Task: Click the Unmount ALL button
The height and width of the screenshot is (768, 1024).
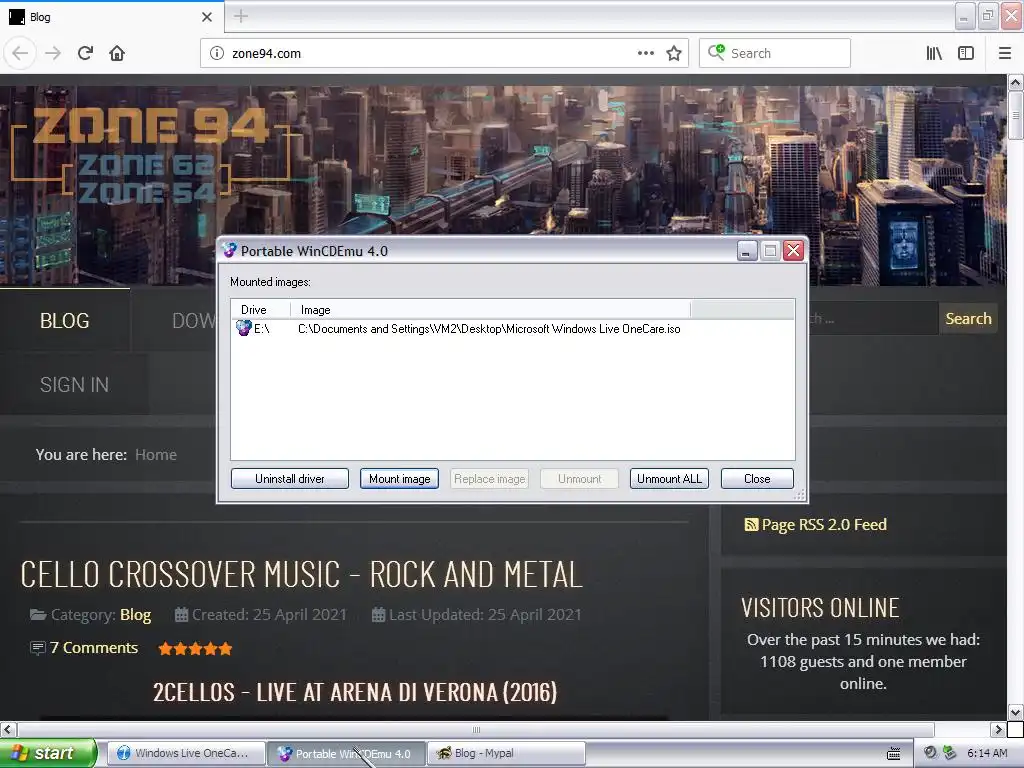Action: click(x=669, y=479)
